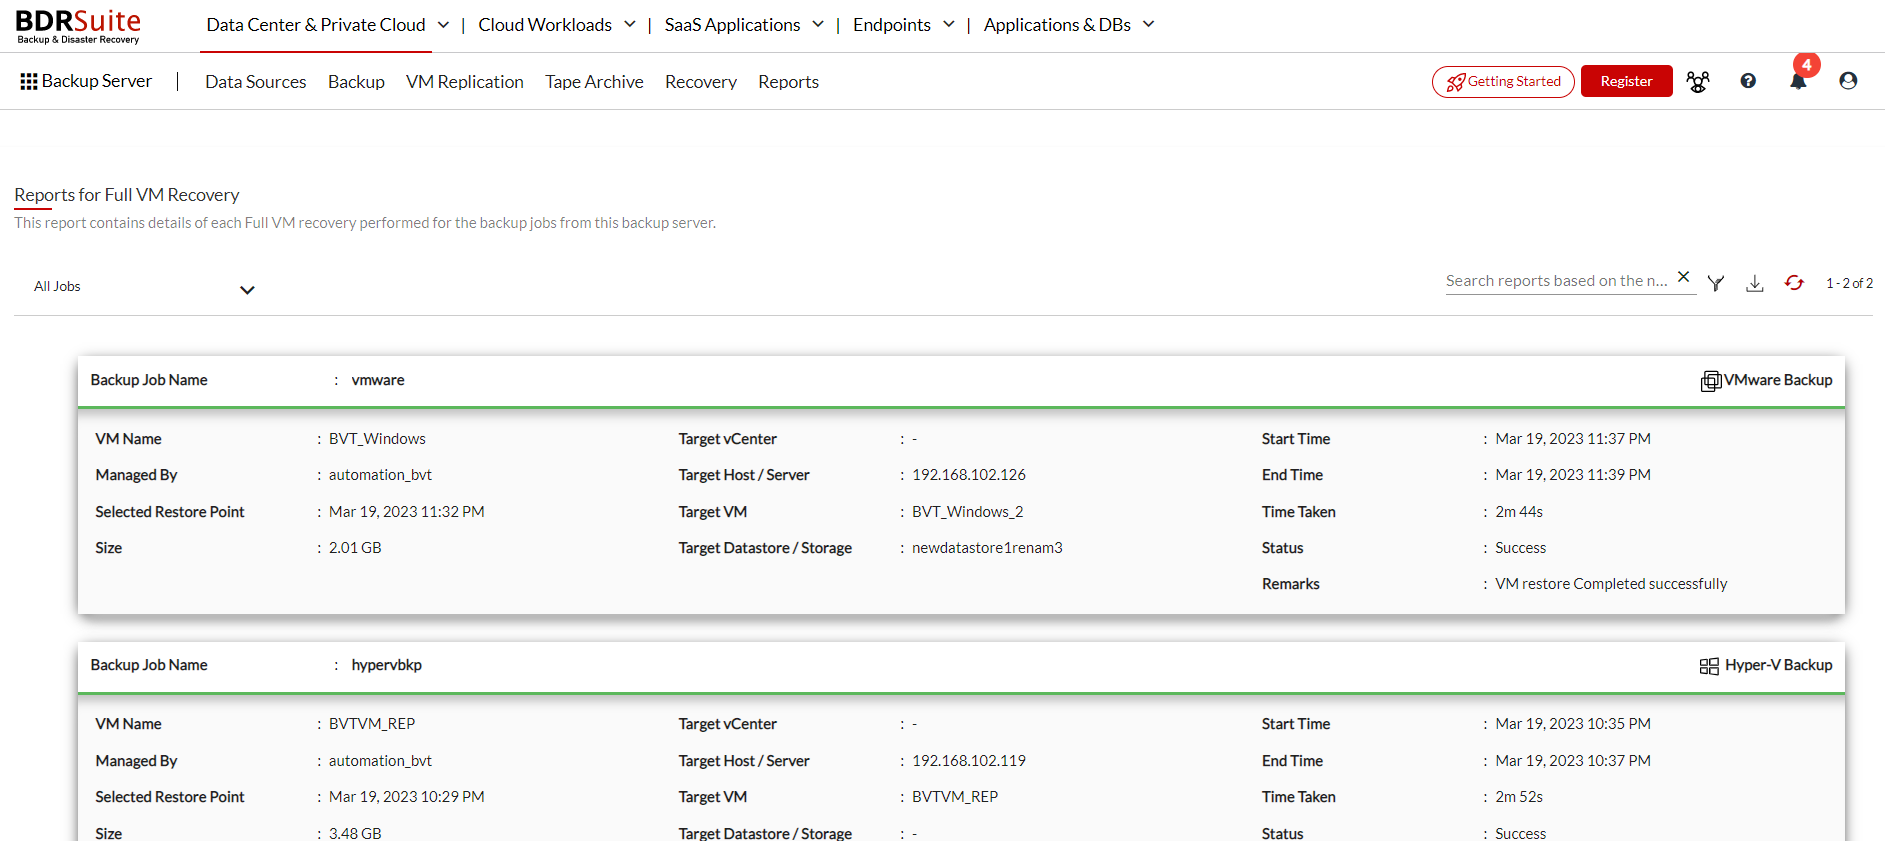The height and width of the screenshot is (841, 1885).
Task: Click the VMware Backup type icon
Action: (x=1711, y=381)
